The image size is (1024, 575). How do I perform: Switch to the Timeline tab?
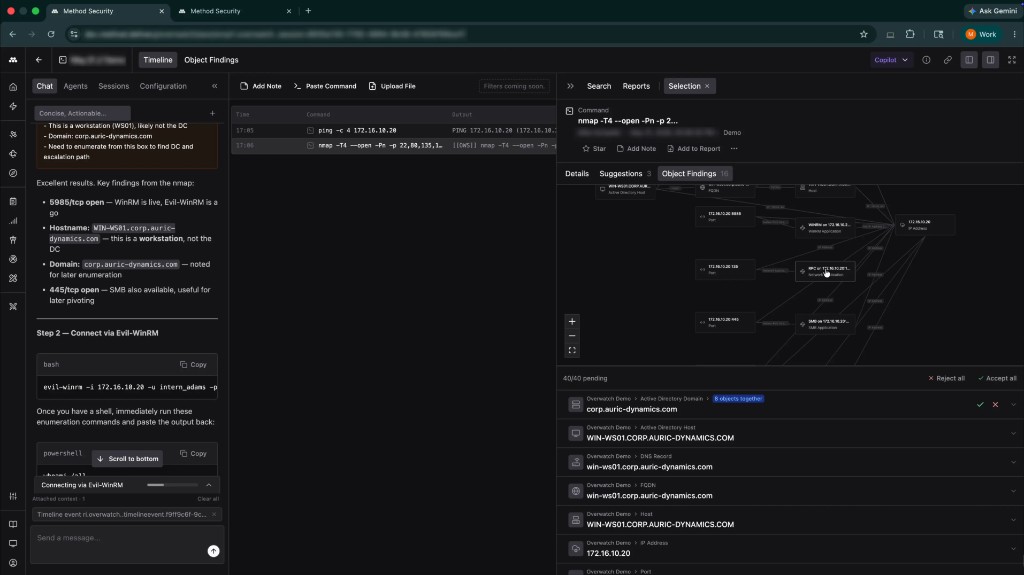157,59
